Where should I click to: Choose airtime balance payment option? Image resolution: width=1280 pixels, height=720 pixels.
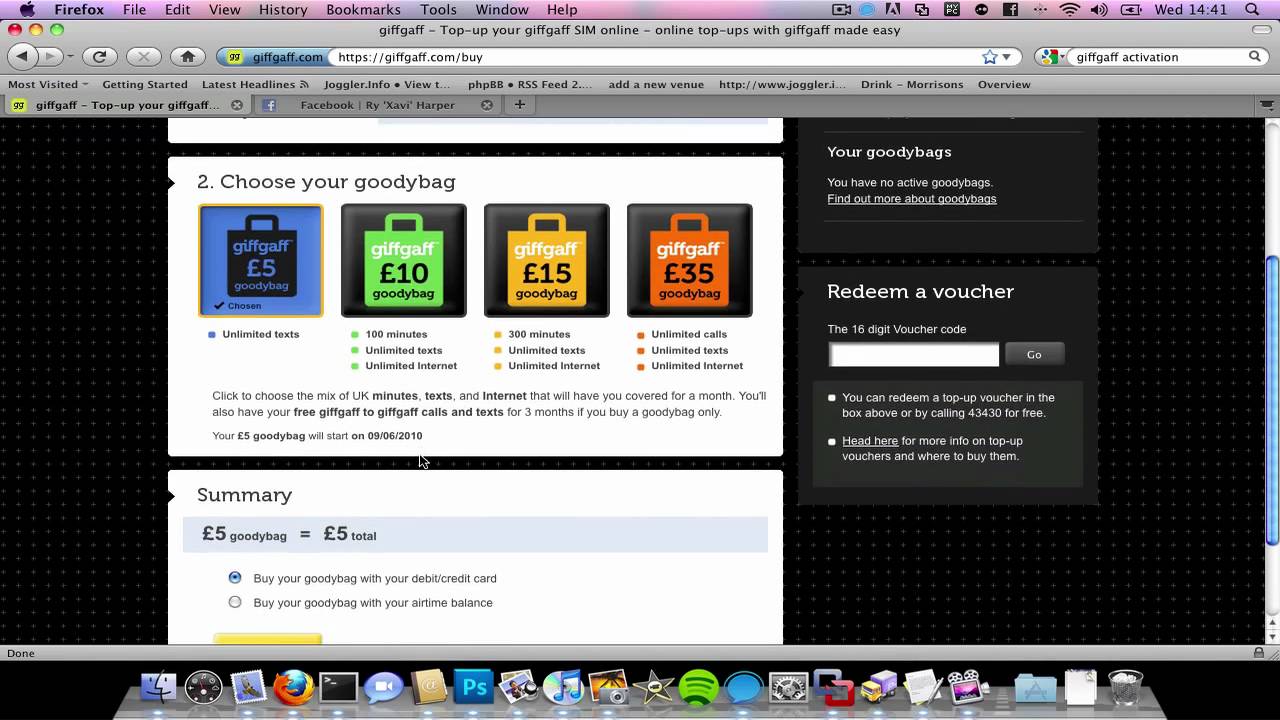click(235, 602)
